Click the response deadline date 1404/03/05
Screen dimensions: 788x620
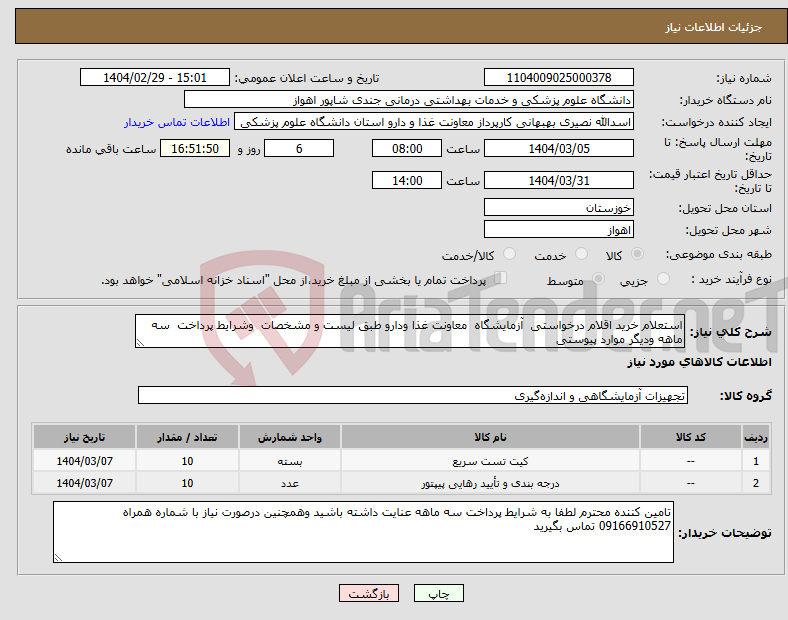[558, 149]
